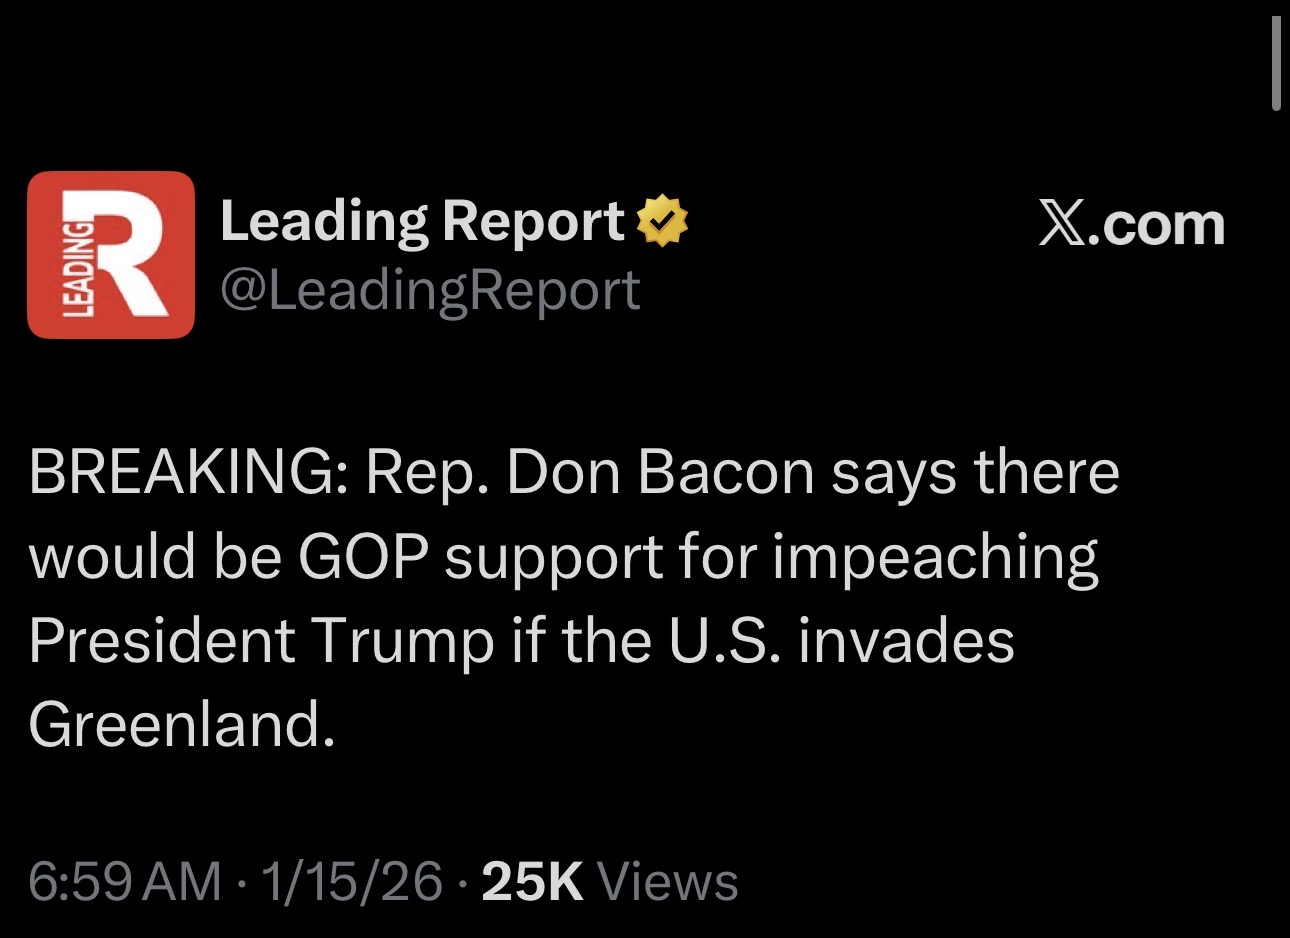Image resolution: width=1290 pixels, height=938 pixels.
Task: Open the Leading Report profile avatar
Action: pyautogui.click(x=111, y=254)
